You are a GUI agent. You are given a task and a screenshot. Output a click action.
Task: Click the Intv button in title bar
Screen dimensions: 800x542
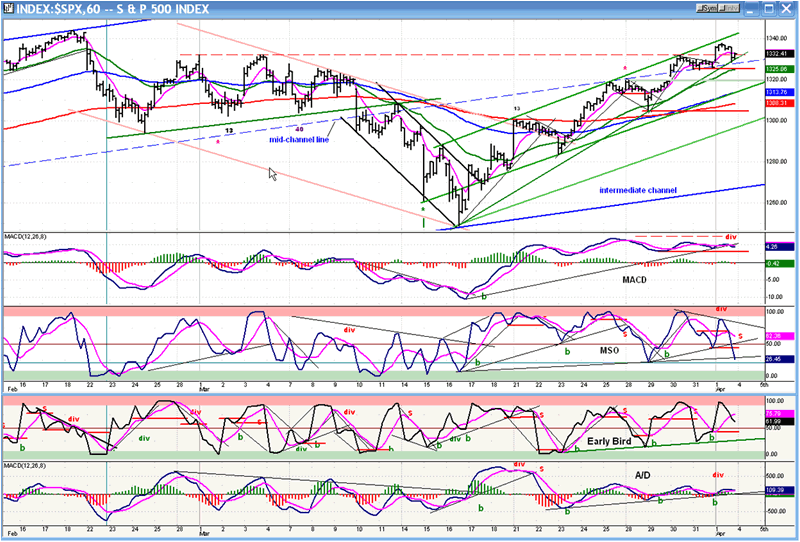(x=730, y=9)
